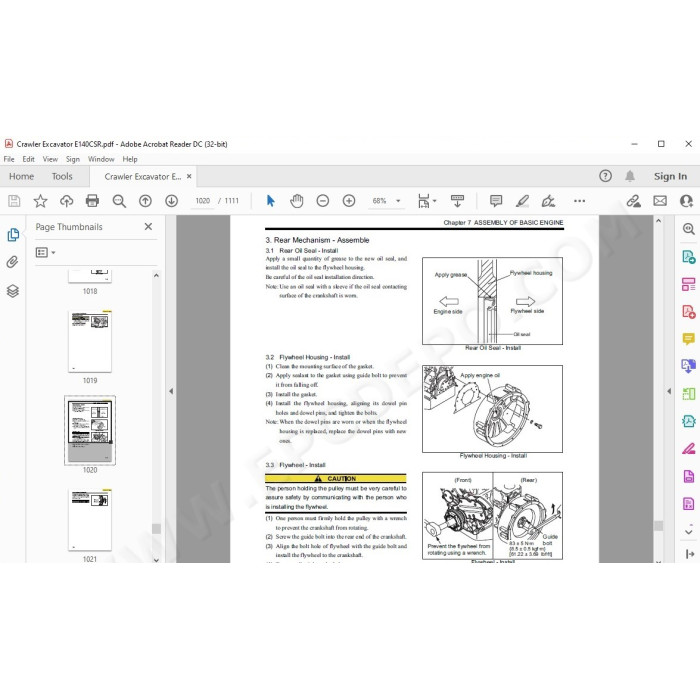Viewport: 700px width, 700px height.
Task: Expand more tools chevron in right pane
Action: (688, 532)
